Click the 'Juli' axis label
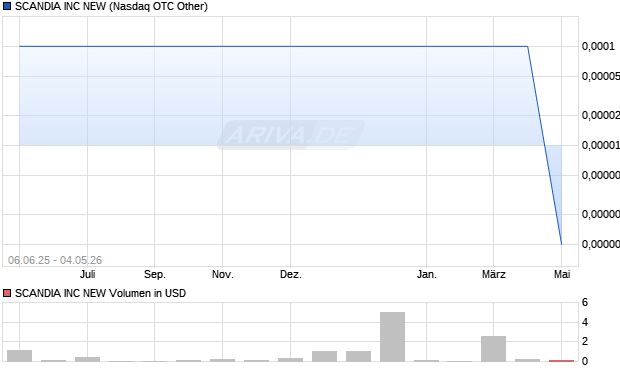The width and height of the screenshot is (620, 371). click(87, 274)
